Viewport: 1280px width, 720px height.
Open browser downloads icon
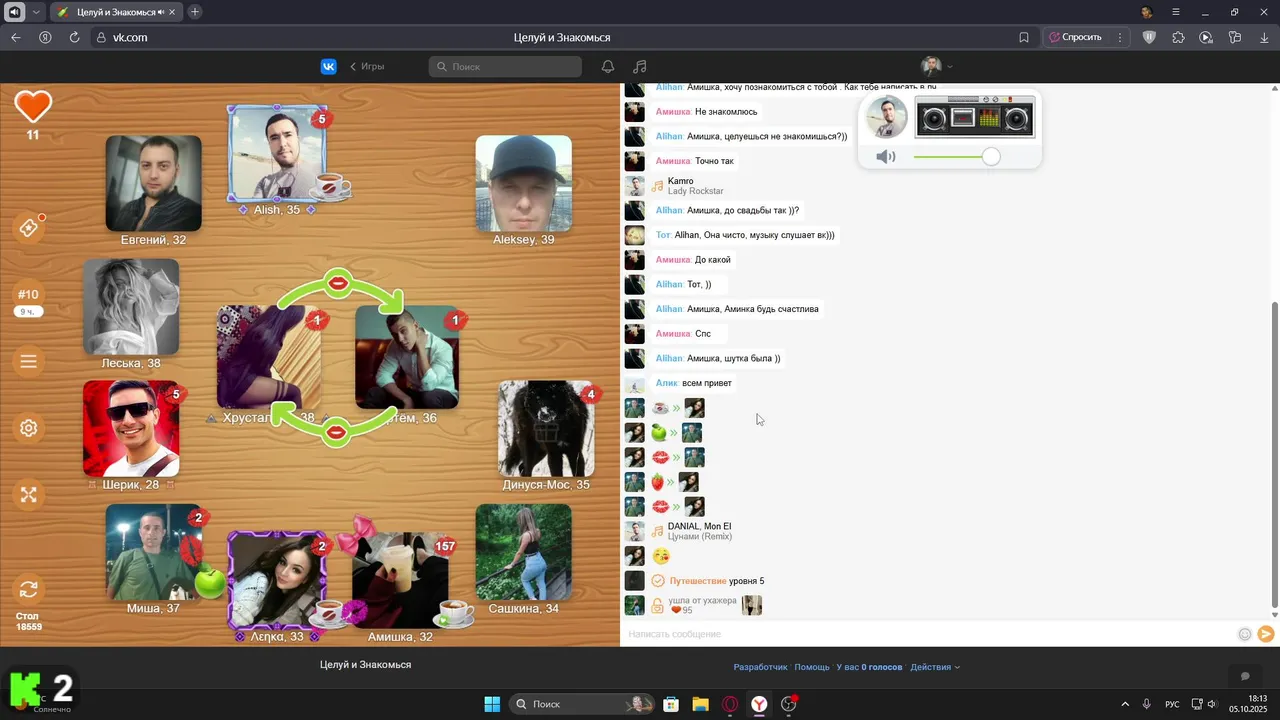click(1263, 37)
